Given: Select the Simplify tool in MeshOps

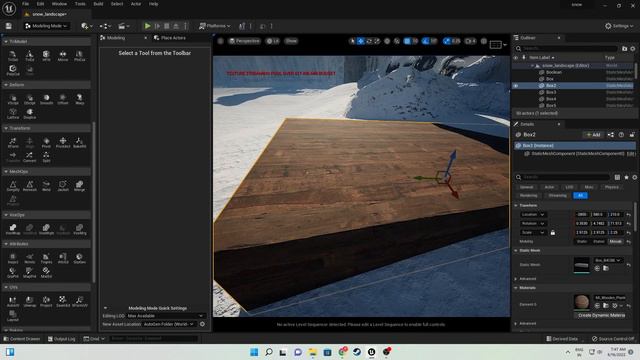Looking at the screenshot, I should [13, 187].
